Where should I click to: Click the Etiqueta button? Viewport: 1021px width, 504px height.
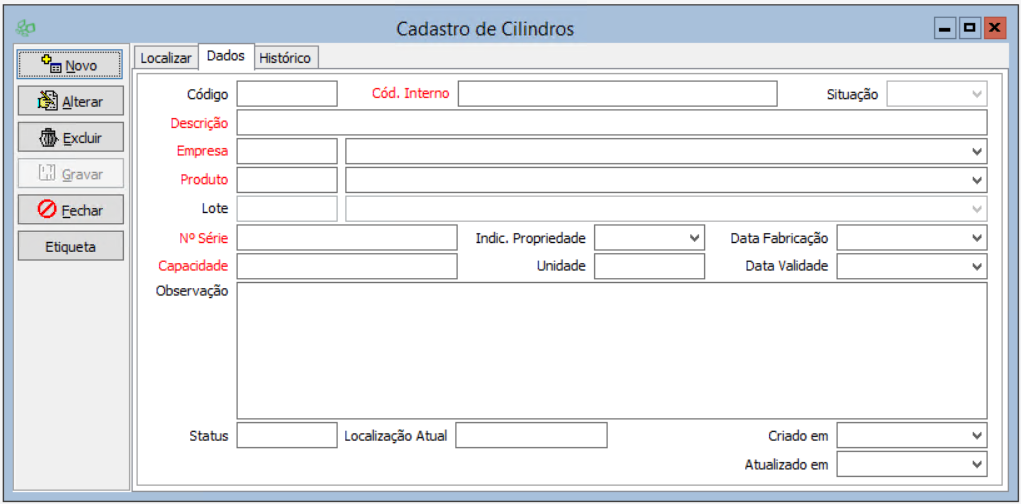click(x=70, y=246)
